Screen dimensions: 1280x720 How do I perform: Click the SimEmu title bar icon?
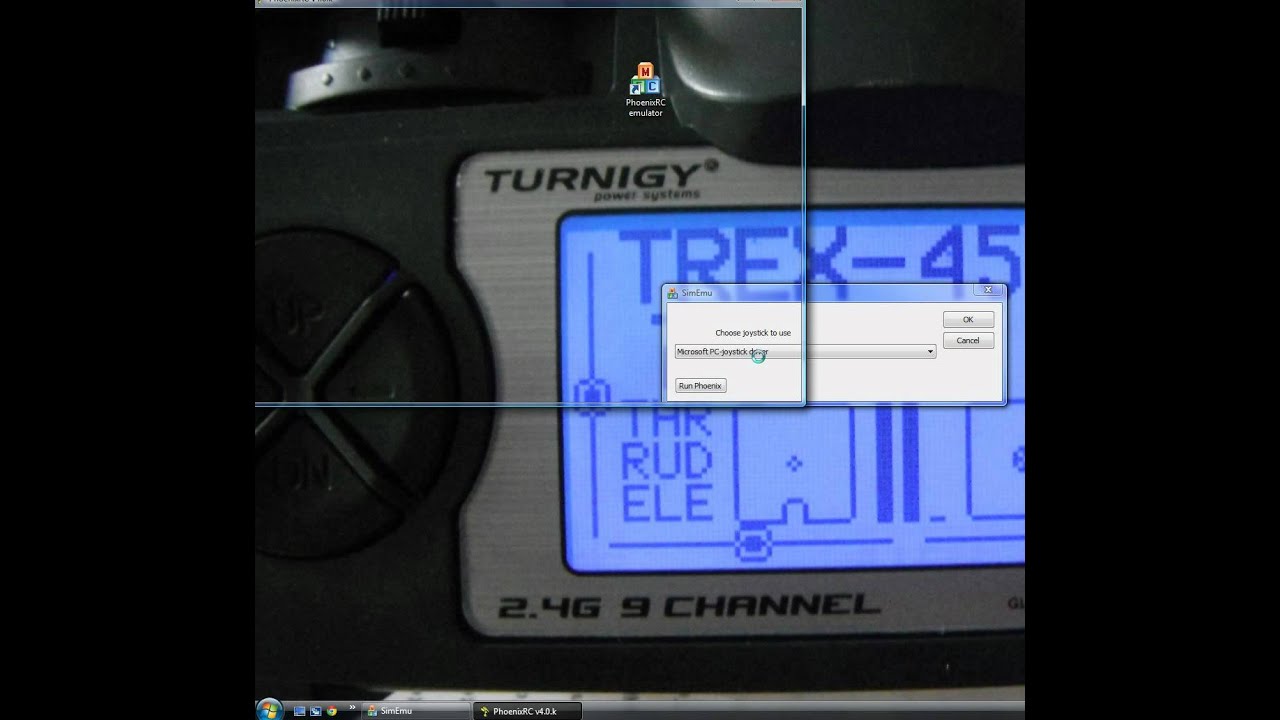[673, 293]
